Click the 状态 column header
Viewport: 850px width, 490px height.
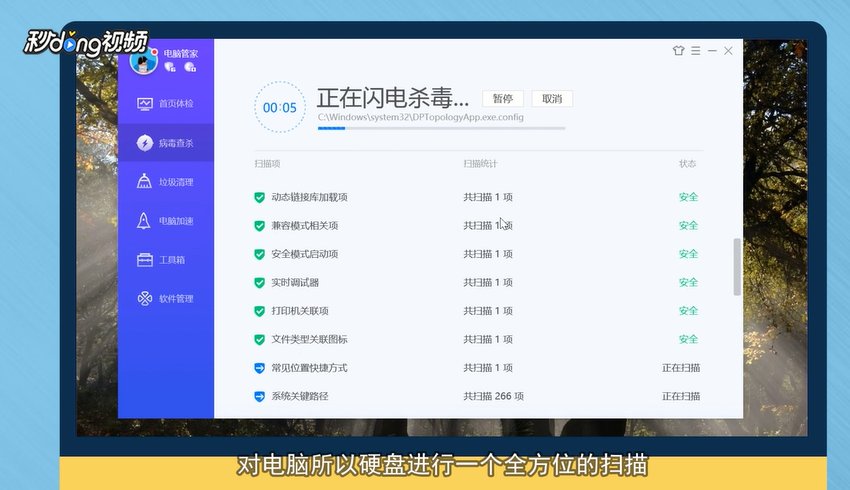(687, 164)
